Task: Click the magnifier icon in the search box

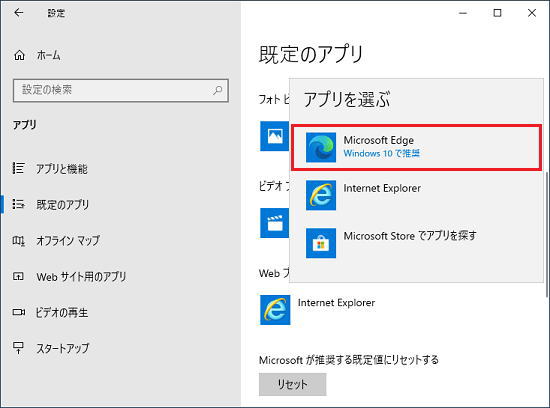Action: pyautogui.click(x=217, y=91)
